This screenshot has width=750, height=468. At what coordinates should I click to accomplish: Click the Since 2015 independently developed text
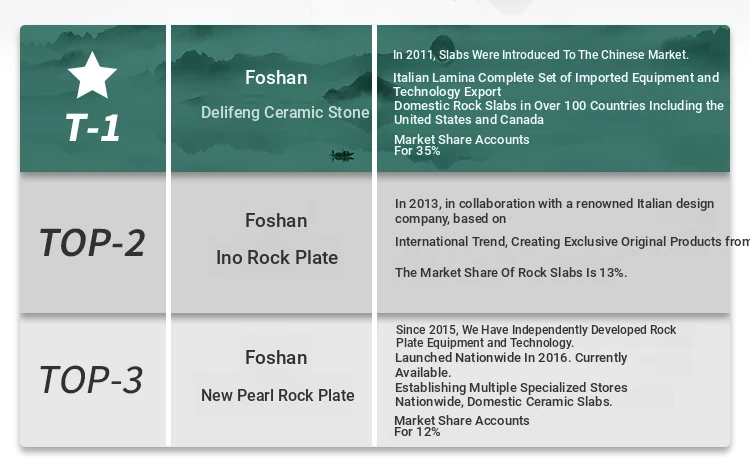click(x=536, y=336)
